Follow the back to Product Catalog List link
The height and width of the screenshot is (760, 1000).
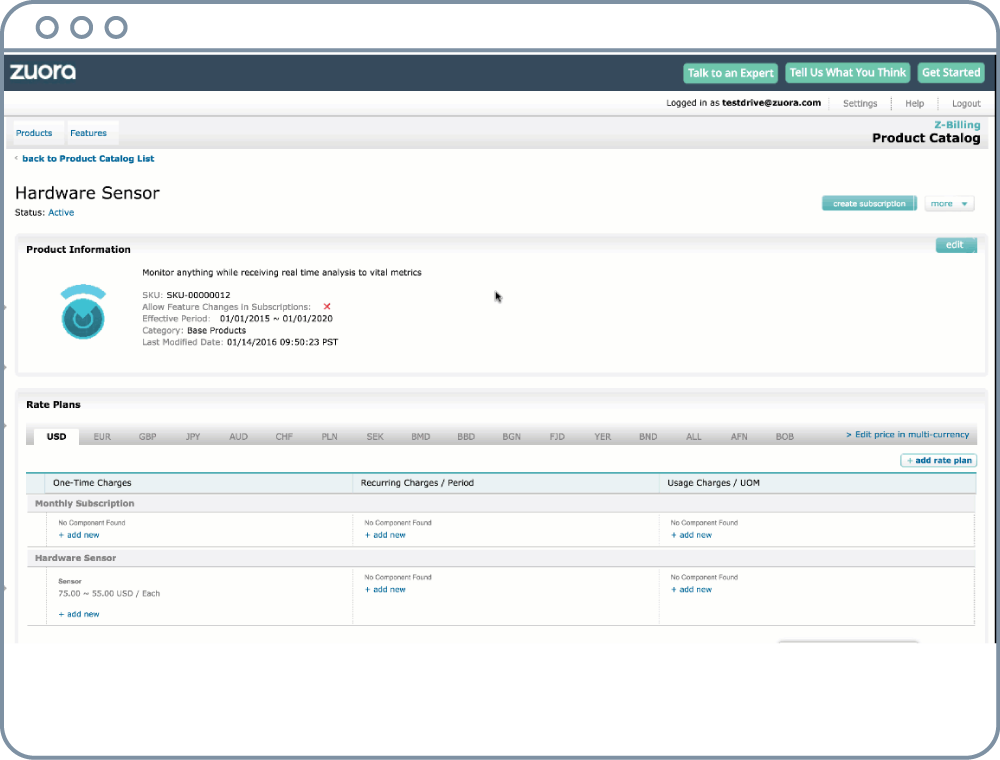(x=88, y=159)
